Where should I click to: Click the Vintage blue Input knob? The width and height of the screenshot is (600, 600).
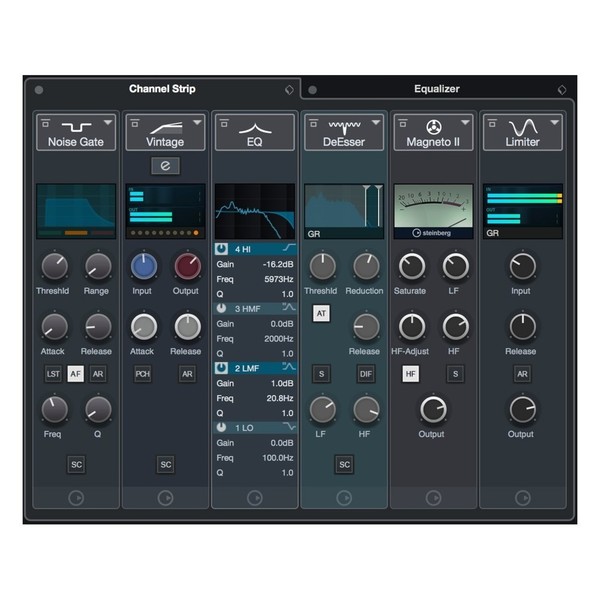tap(144, 266)
